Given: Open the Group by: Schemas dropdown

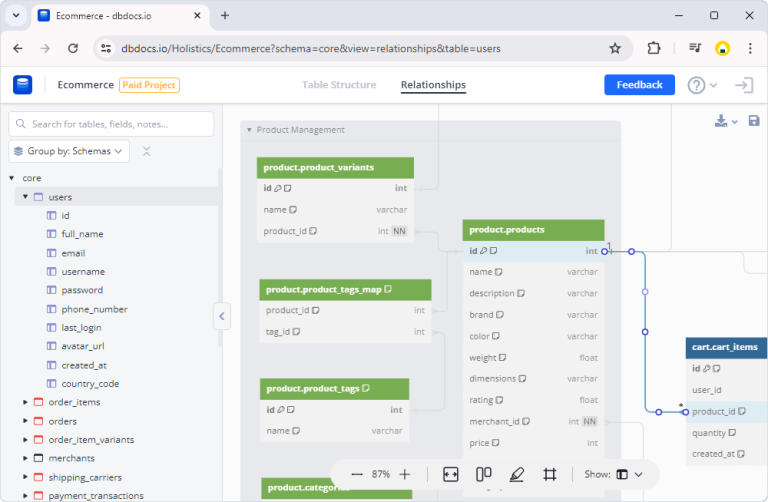Looking at the screenshot, I should [x=69, y=151].
